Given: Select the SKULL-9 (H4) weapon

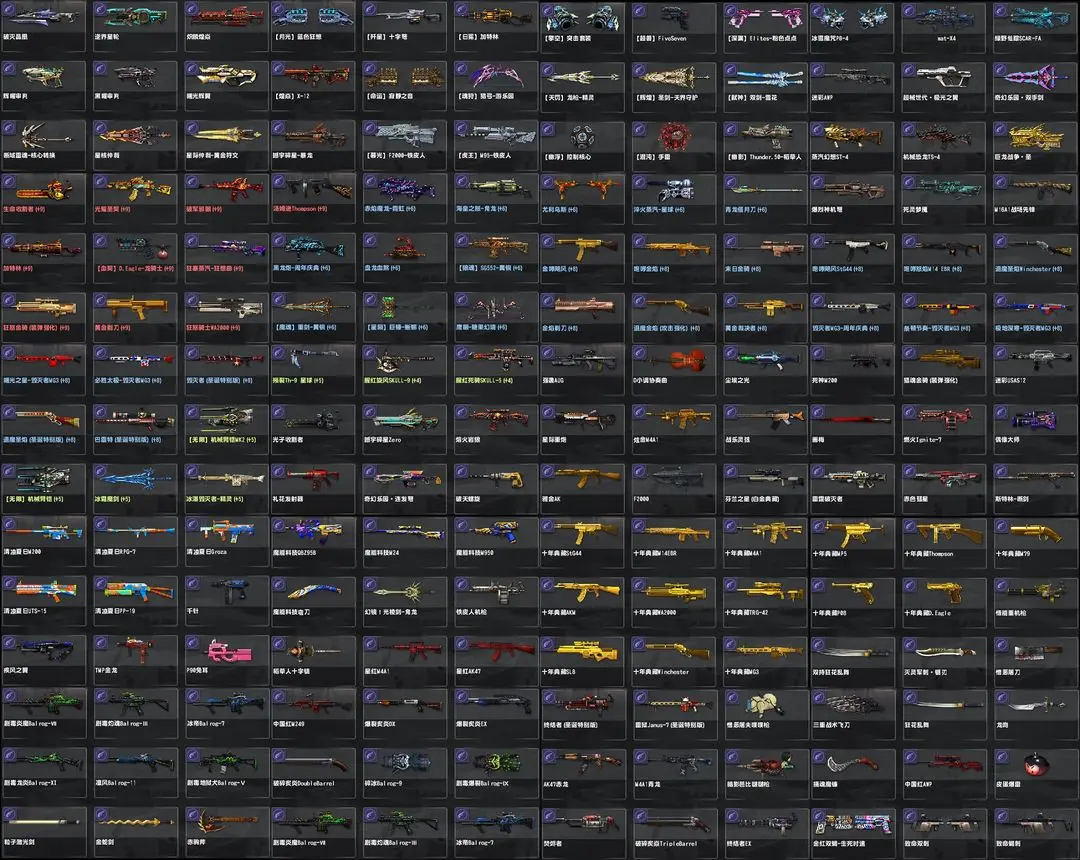Looking at the screenshot, I should coord(404,369).
